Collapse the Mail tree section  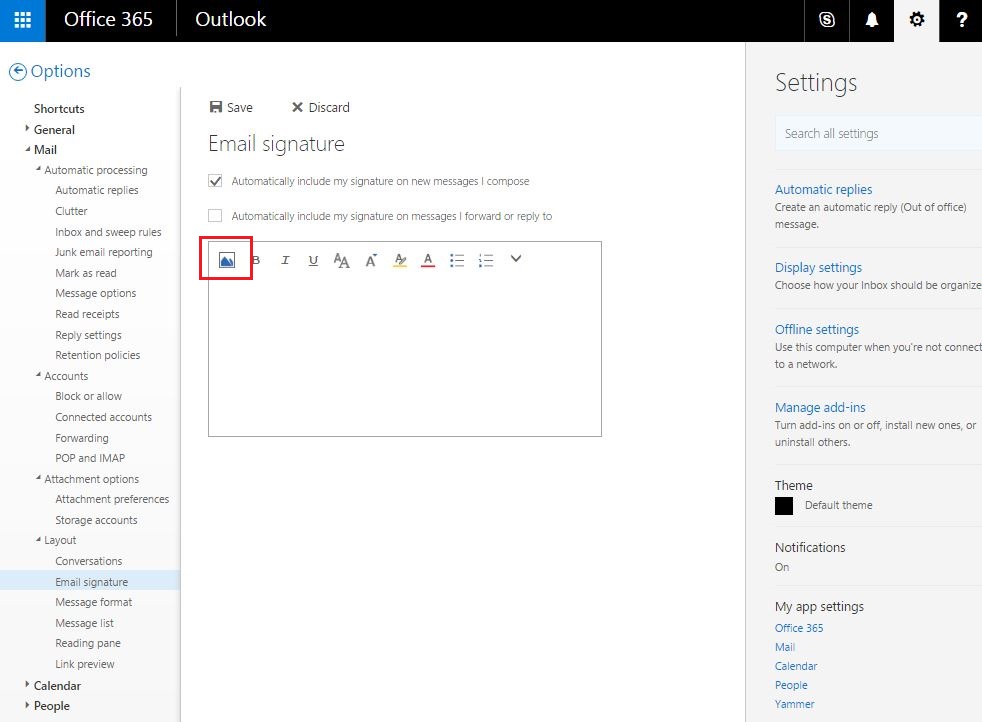(27, 149)
